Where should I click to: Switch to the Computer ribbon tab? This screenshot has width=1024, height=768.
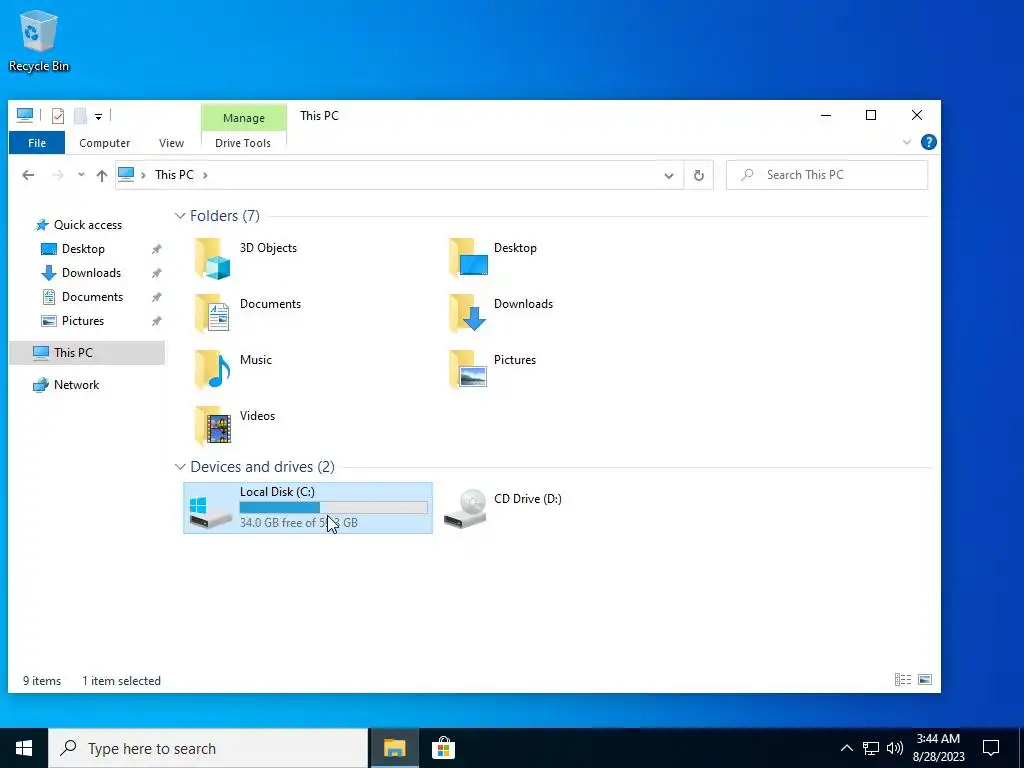pos(104,143)
